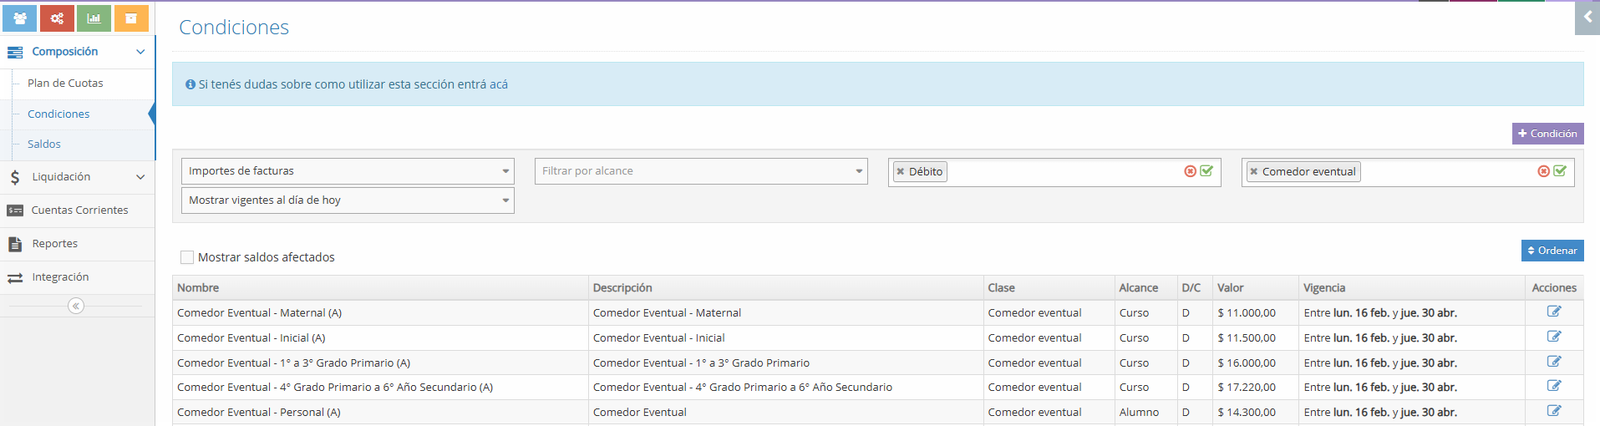Open the red settings gears icon

click(x=57, y=18)
